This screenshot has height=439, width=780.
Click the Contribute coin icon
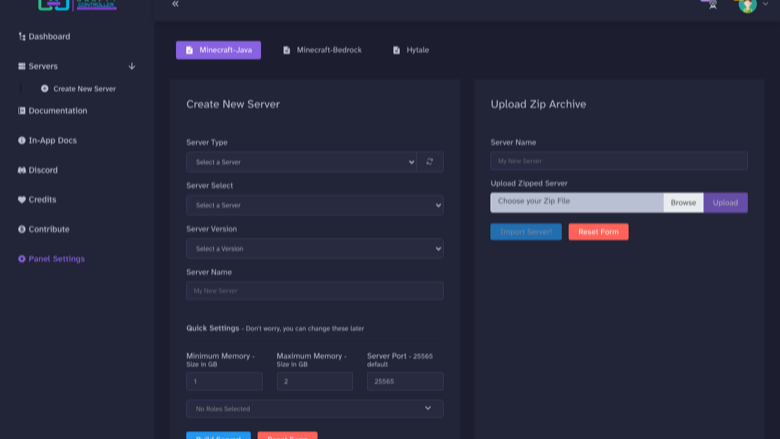click(22, 229)
